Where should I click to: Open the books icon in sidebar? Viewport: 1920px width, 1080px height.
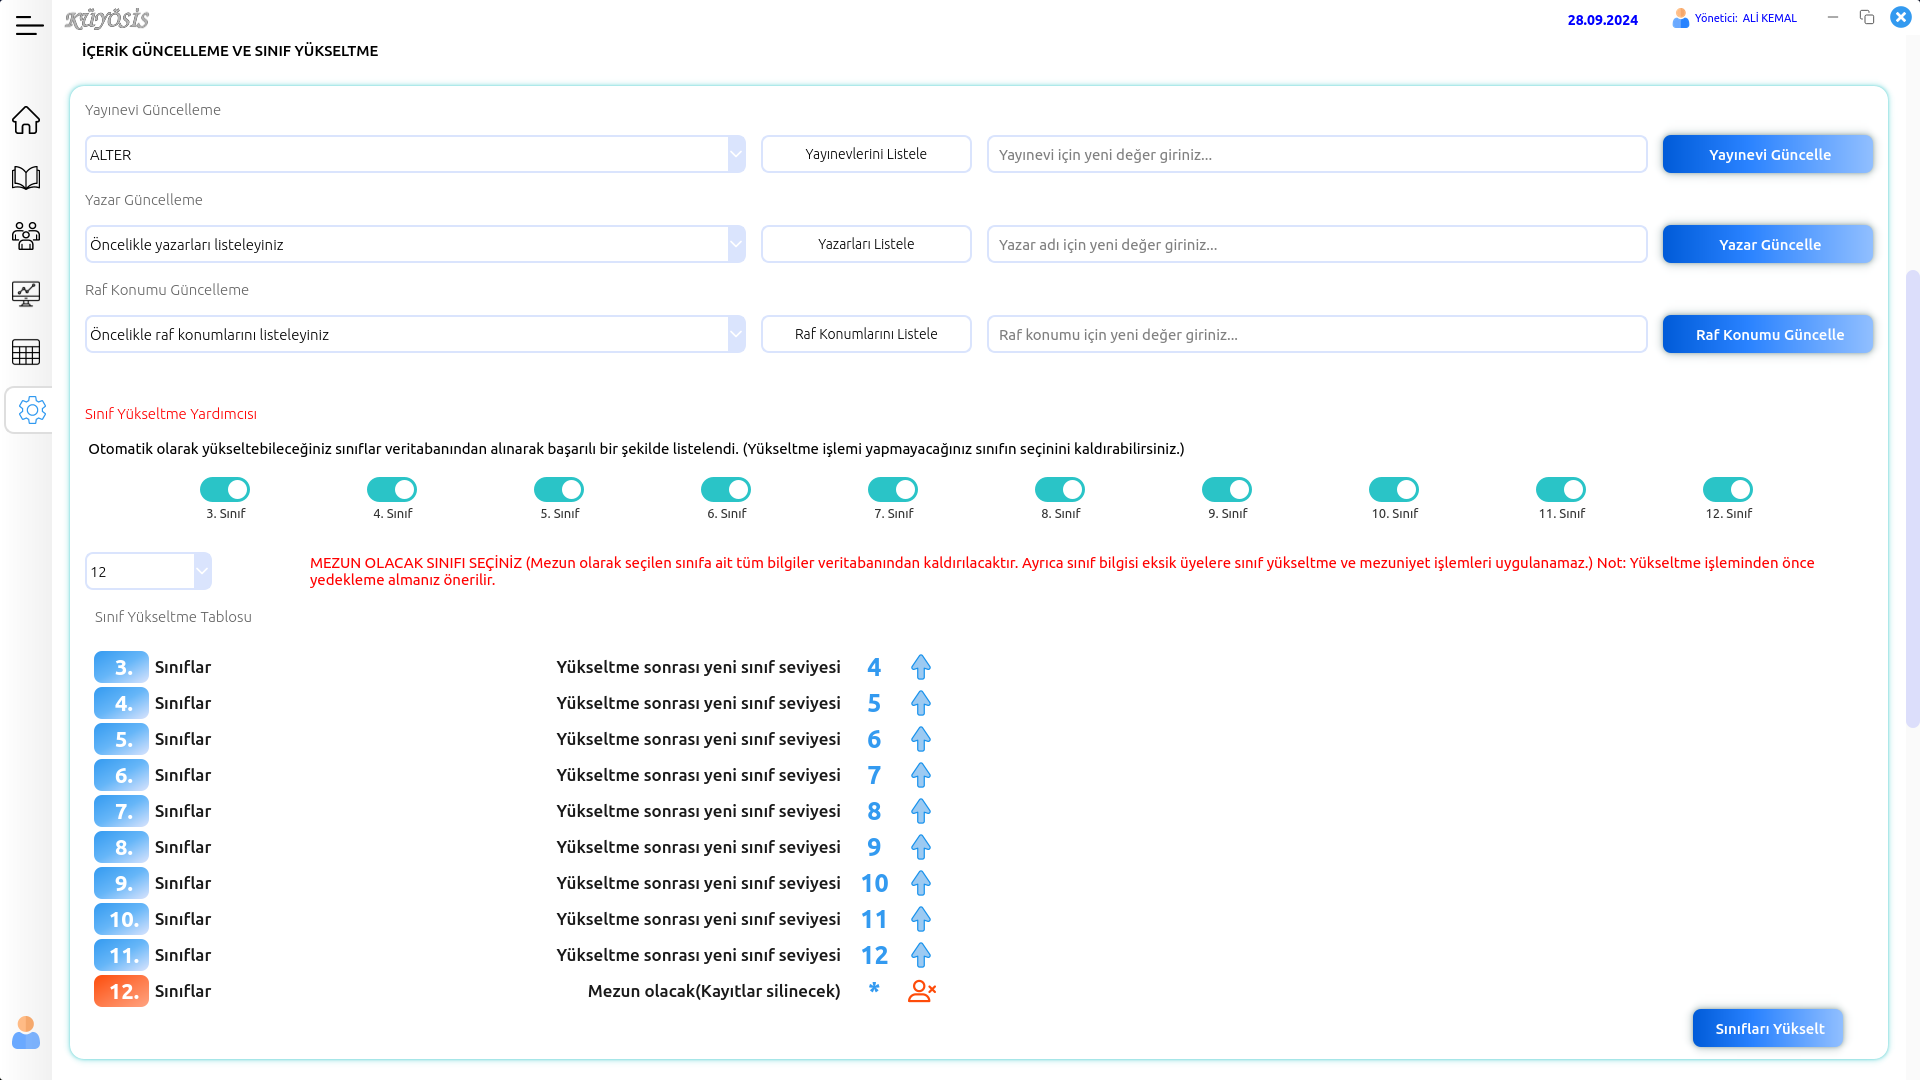coord(26,178)
